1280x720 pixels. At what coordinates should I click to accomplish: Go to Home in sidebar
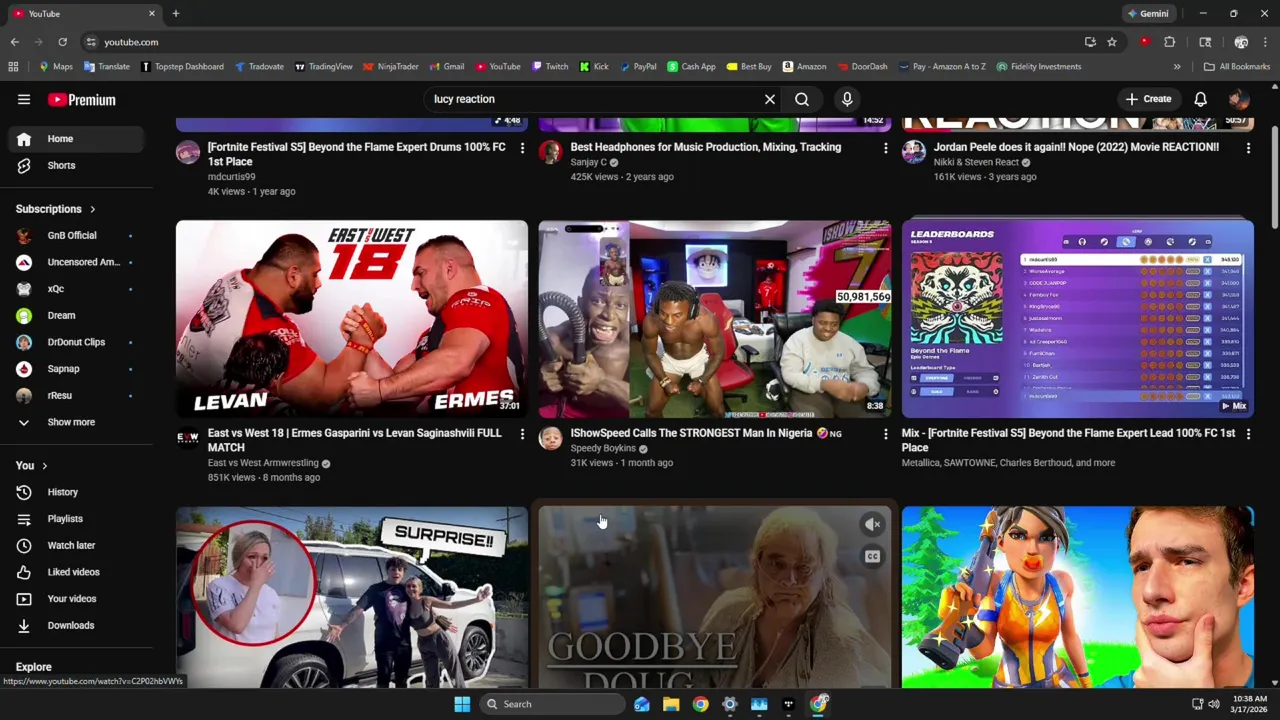click(x=78, y=139)
